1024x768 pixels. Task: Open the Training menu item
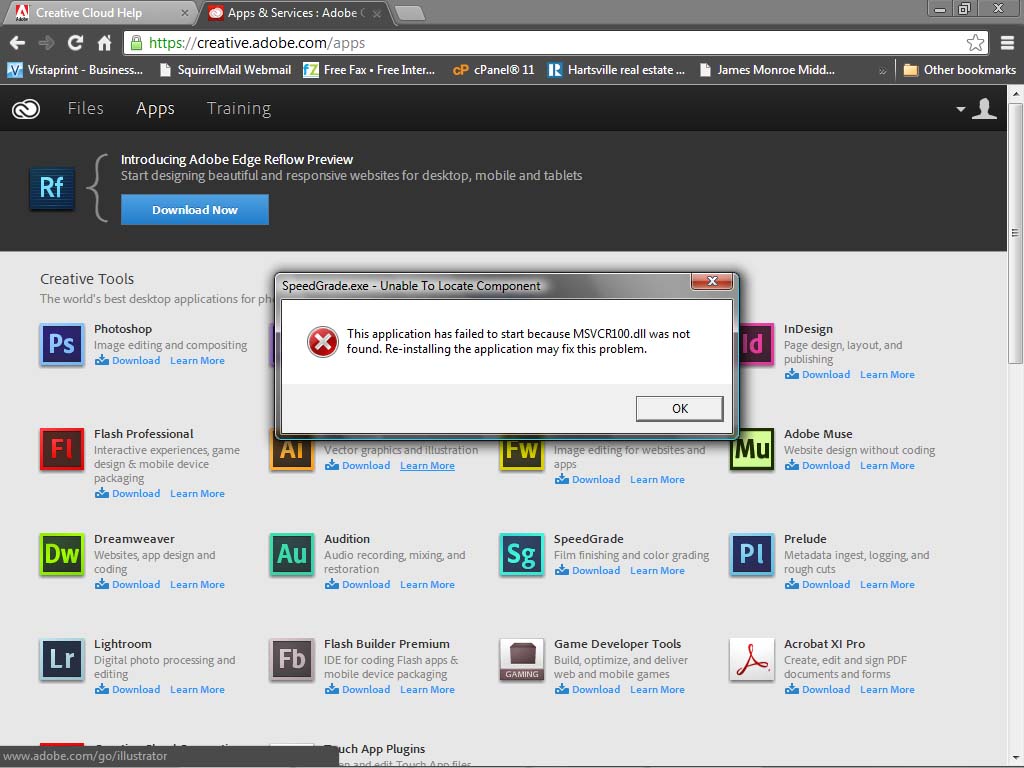click(238, 108)
